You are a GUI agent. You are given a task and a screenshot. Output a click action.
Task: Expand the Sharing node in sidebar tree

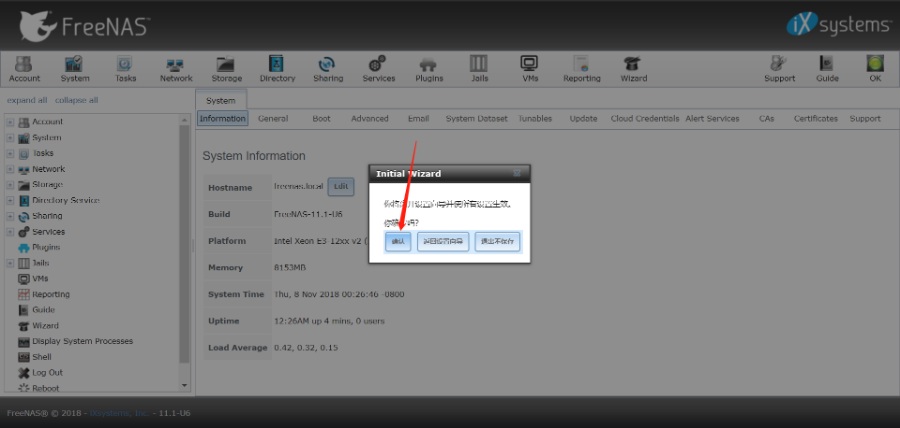click(x=10, y=216)
